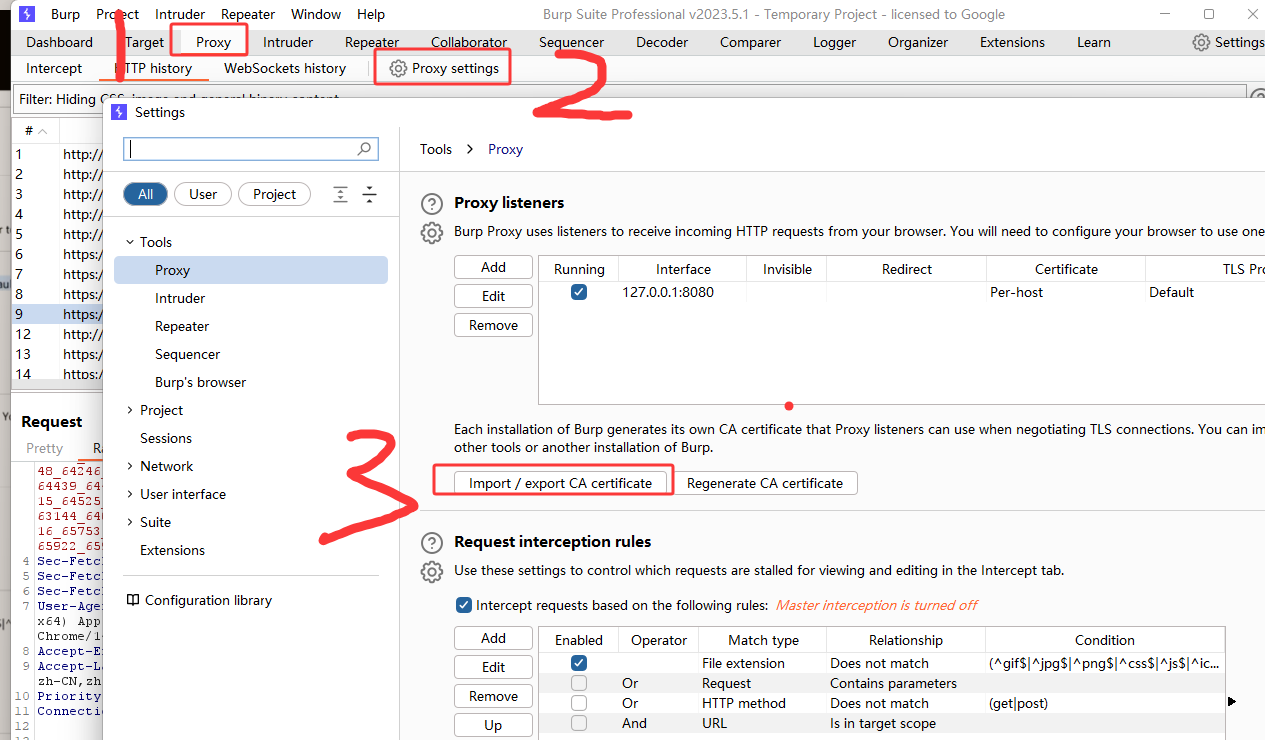Click the Burp Suite logo icon in title bar
Viewport: 1265px width, 740px height.
click(27, 14)
